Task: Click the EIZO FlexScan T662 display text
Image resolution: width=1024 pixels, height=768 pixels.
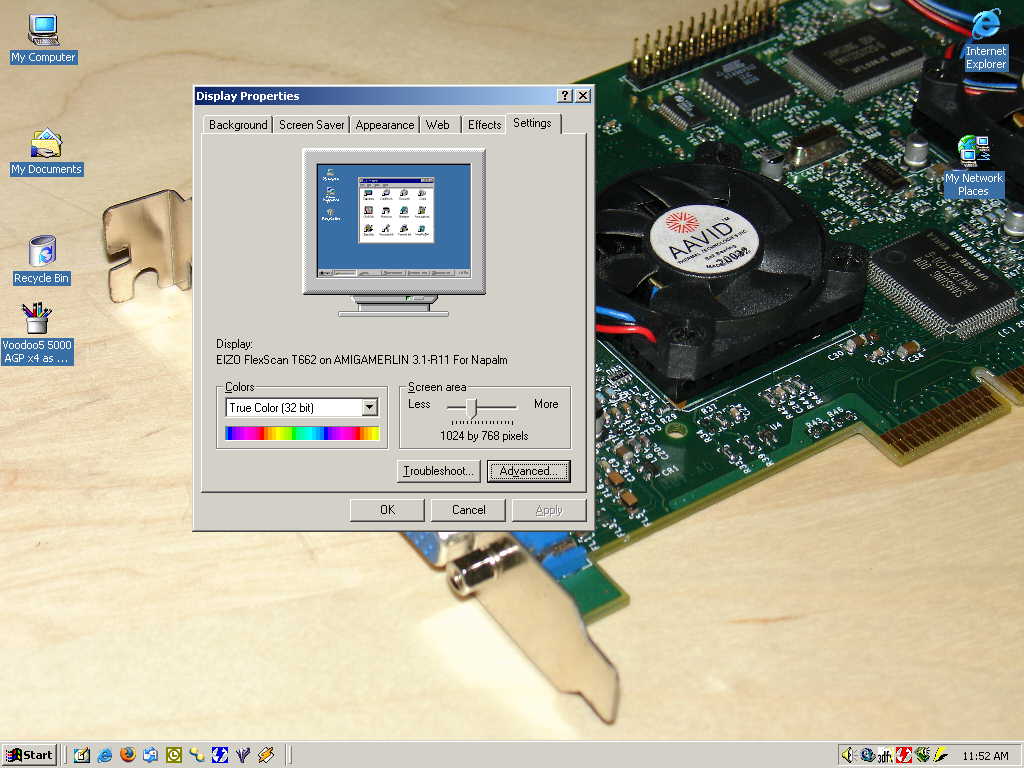Action: (x=361, y=360)
